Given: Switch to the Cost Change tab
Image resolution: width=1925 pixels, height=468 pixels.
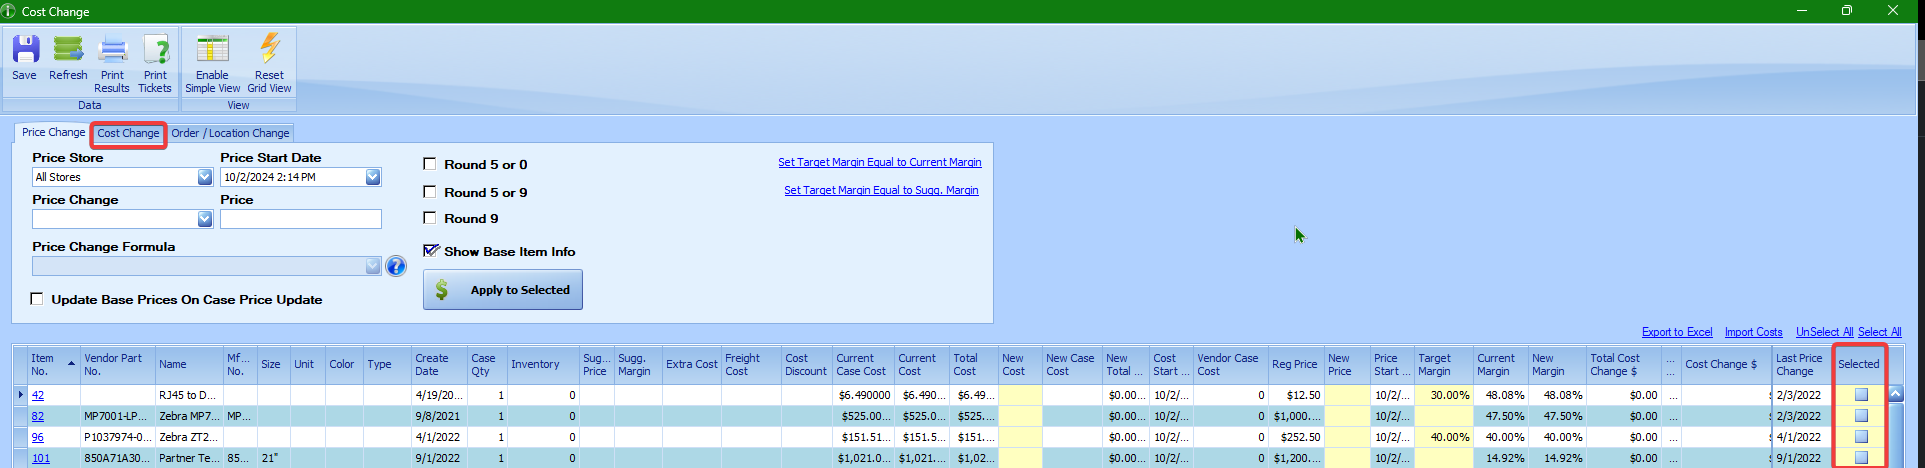Looking at the screenshot, I should coord(128,133).
